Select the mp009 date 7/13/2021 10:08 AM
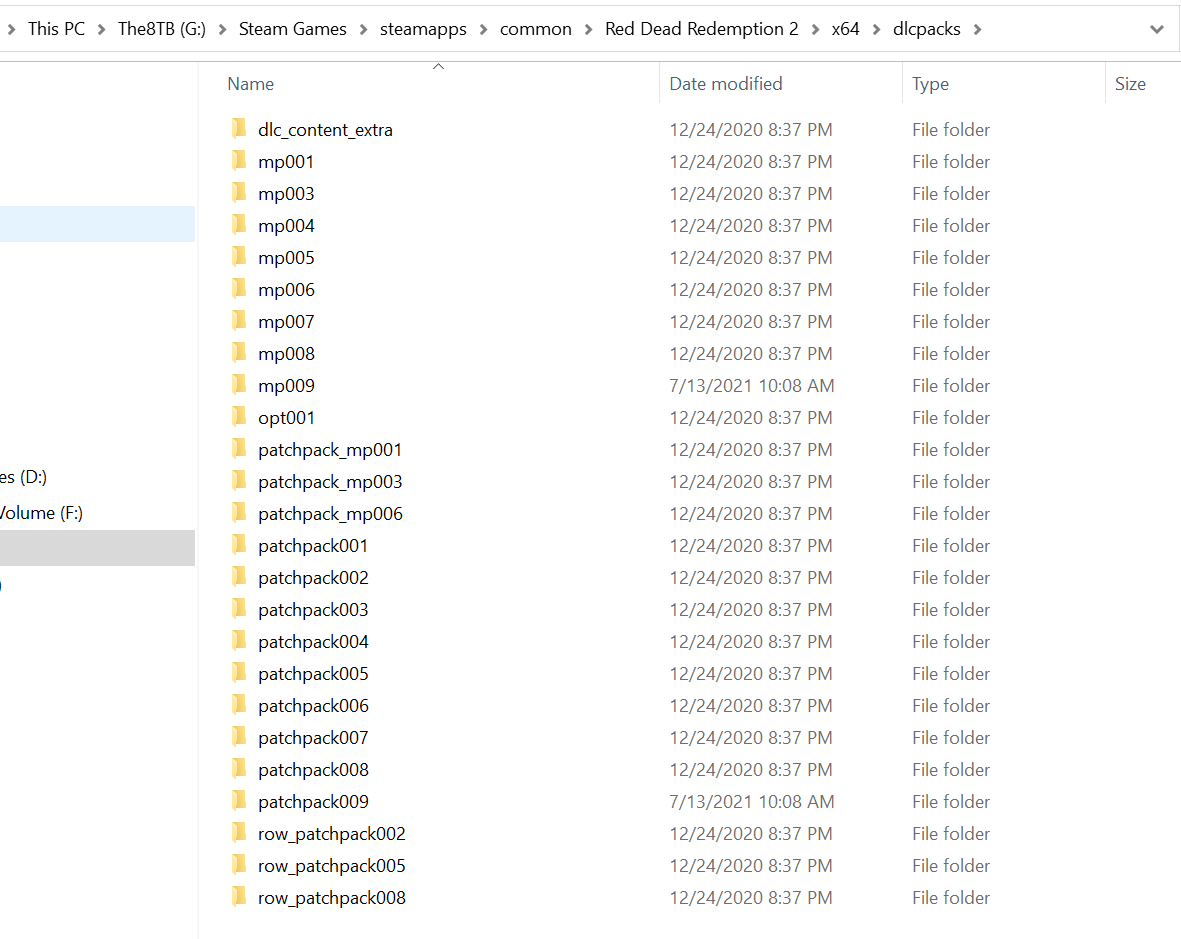Viewport: 1181px width, 939px height. coord(752,386)
